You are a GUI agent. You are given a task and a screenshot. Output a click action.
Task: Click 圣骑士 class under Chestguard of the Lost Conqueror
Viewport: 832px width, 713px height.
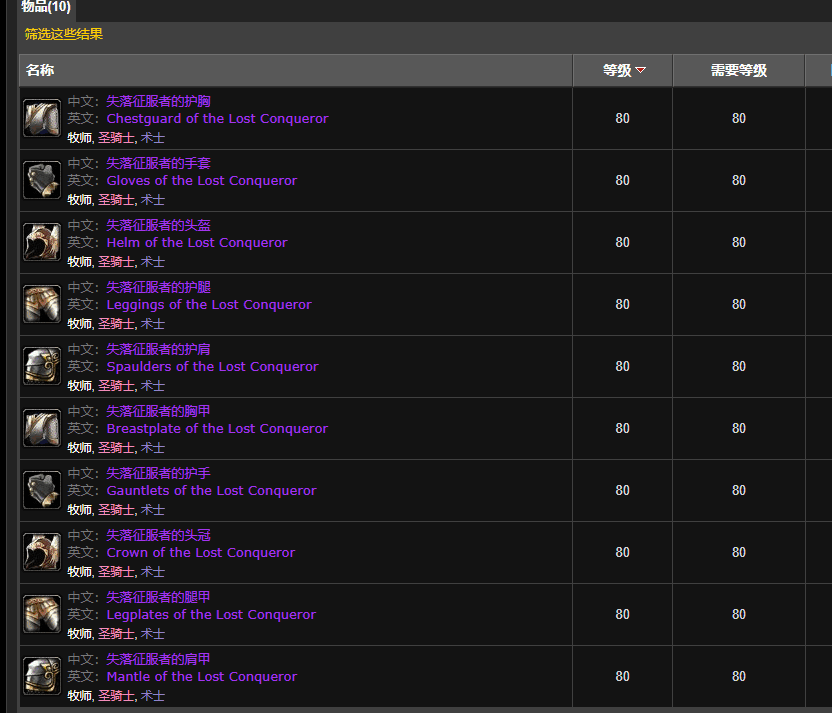click(x=116, y=138)
